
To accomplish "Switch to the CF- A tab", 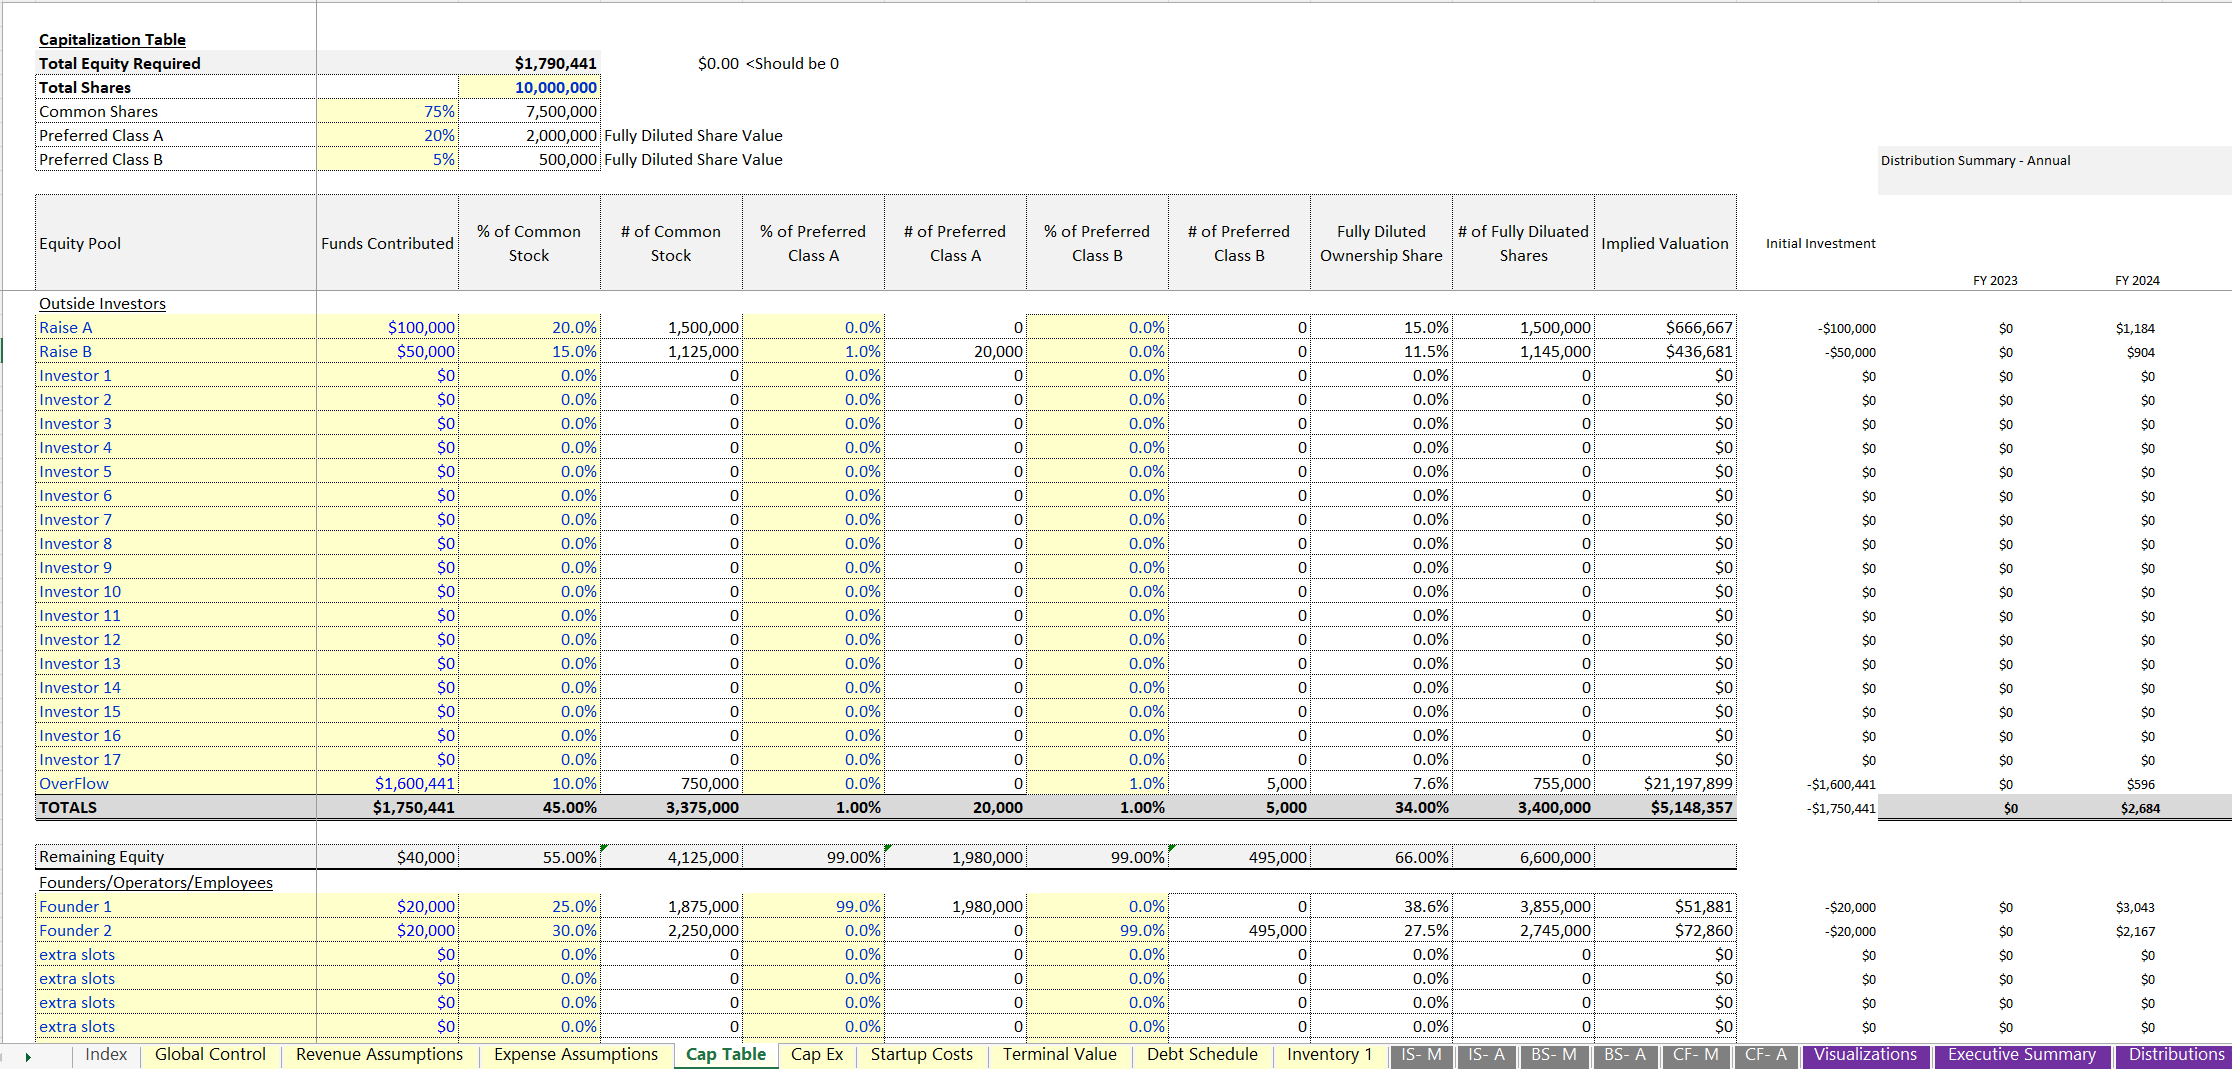I will (1766, 1055).
